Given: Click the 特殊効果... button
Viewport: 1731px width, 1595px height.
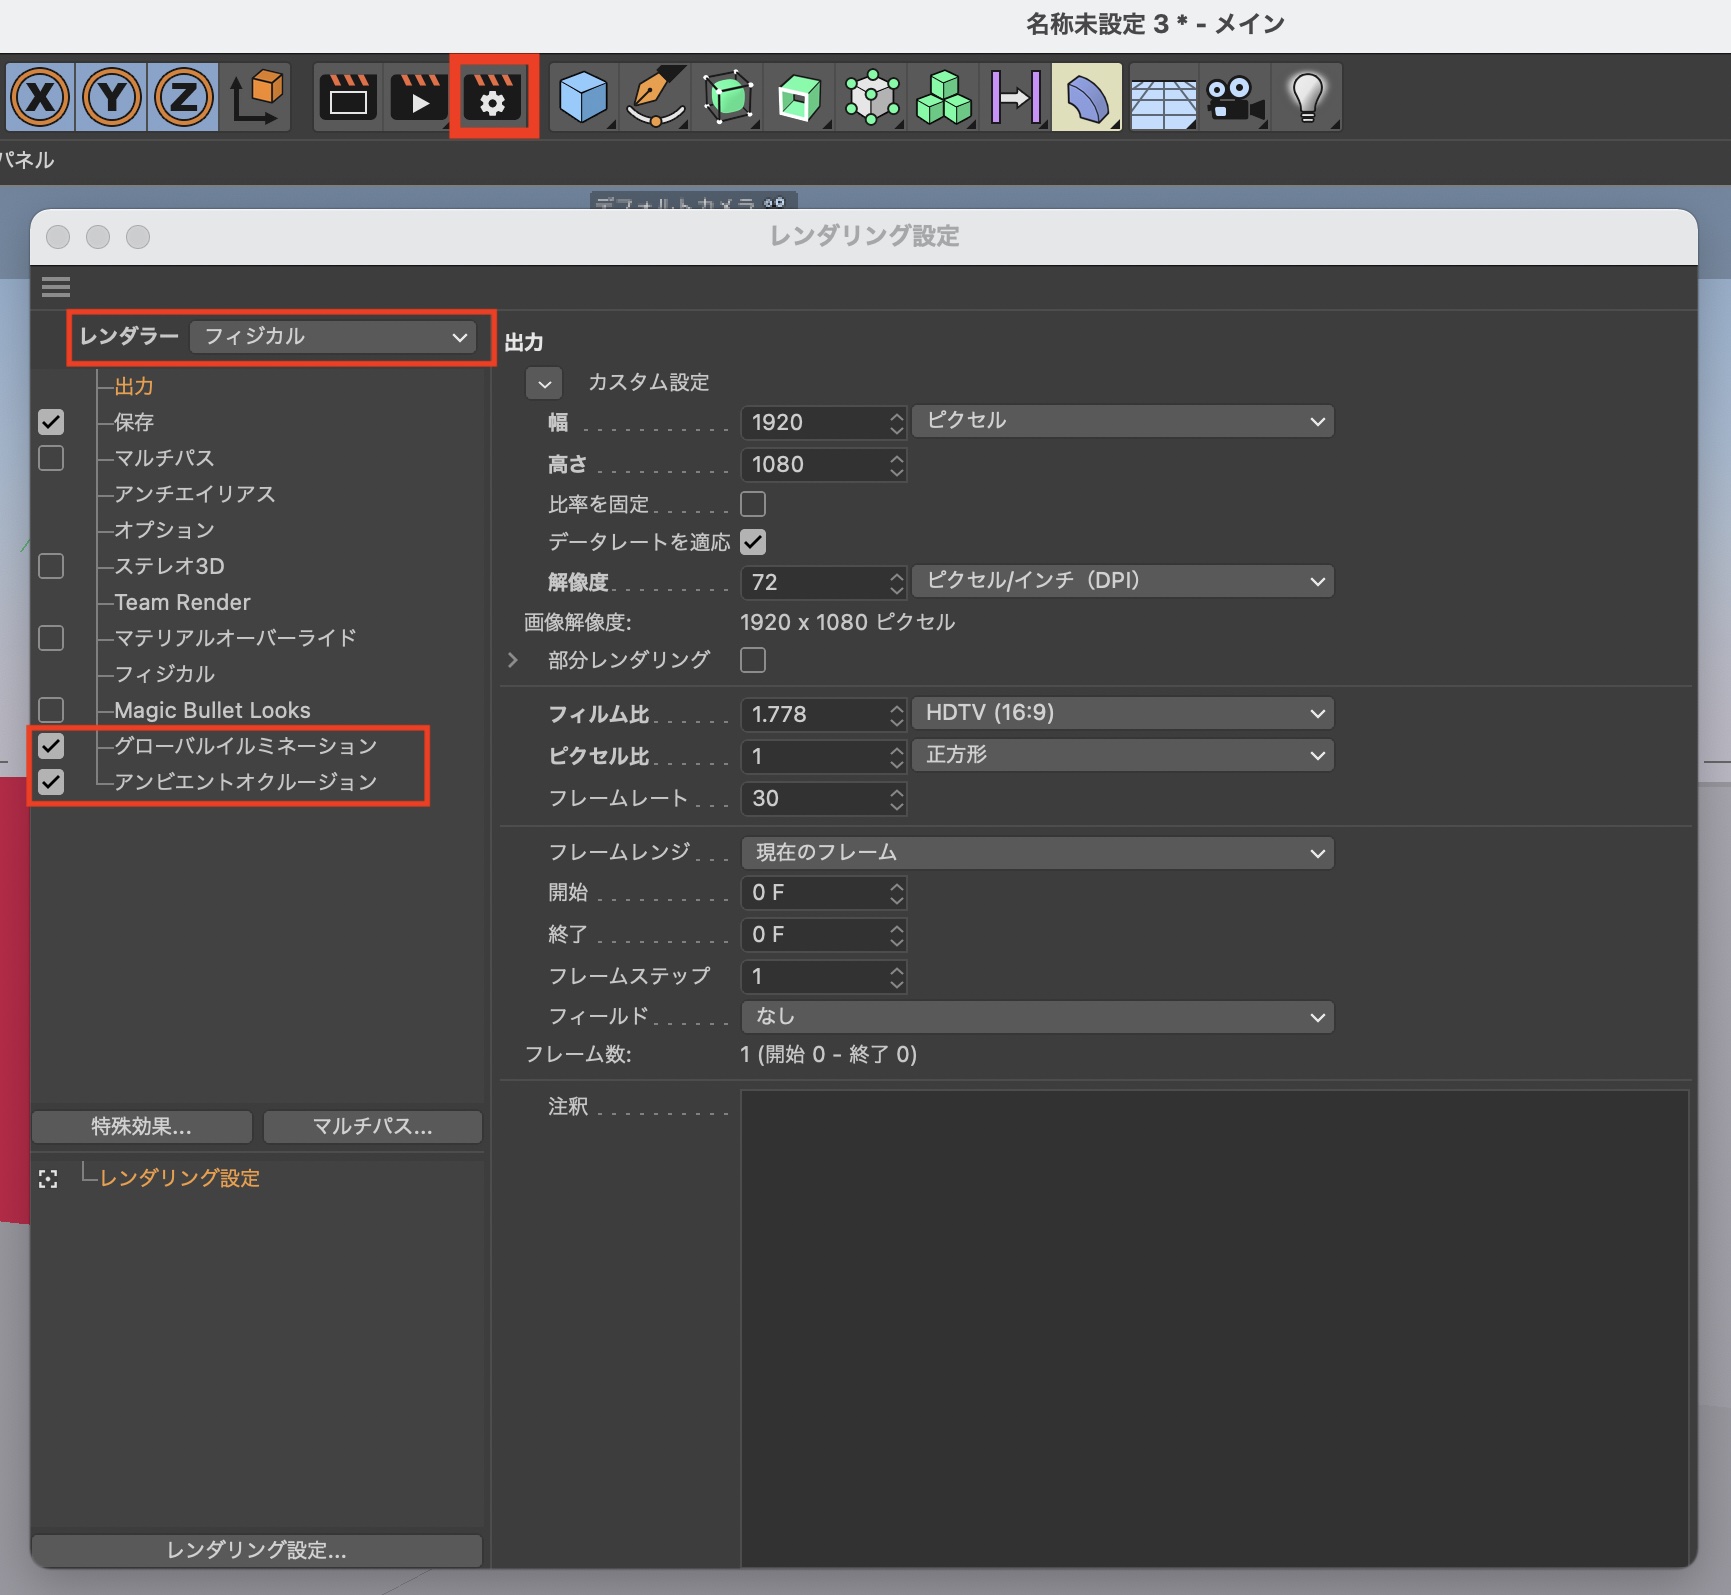Looking at the screenshot, I should [141, 1127].
